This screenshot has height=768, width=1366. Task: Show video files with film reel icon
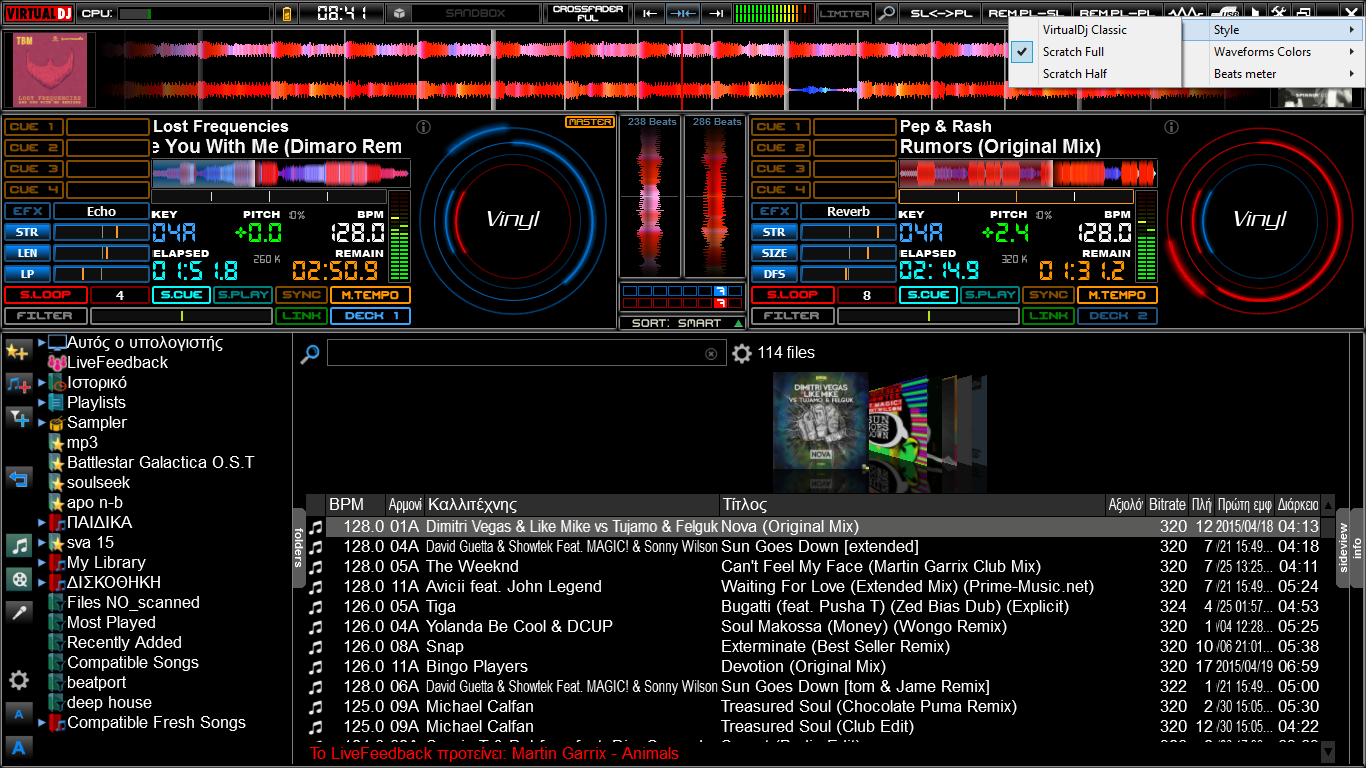click(x=18, y=578)
